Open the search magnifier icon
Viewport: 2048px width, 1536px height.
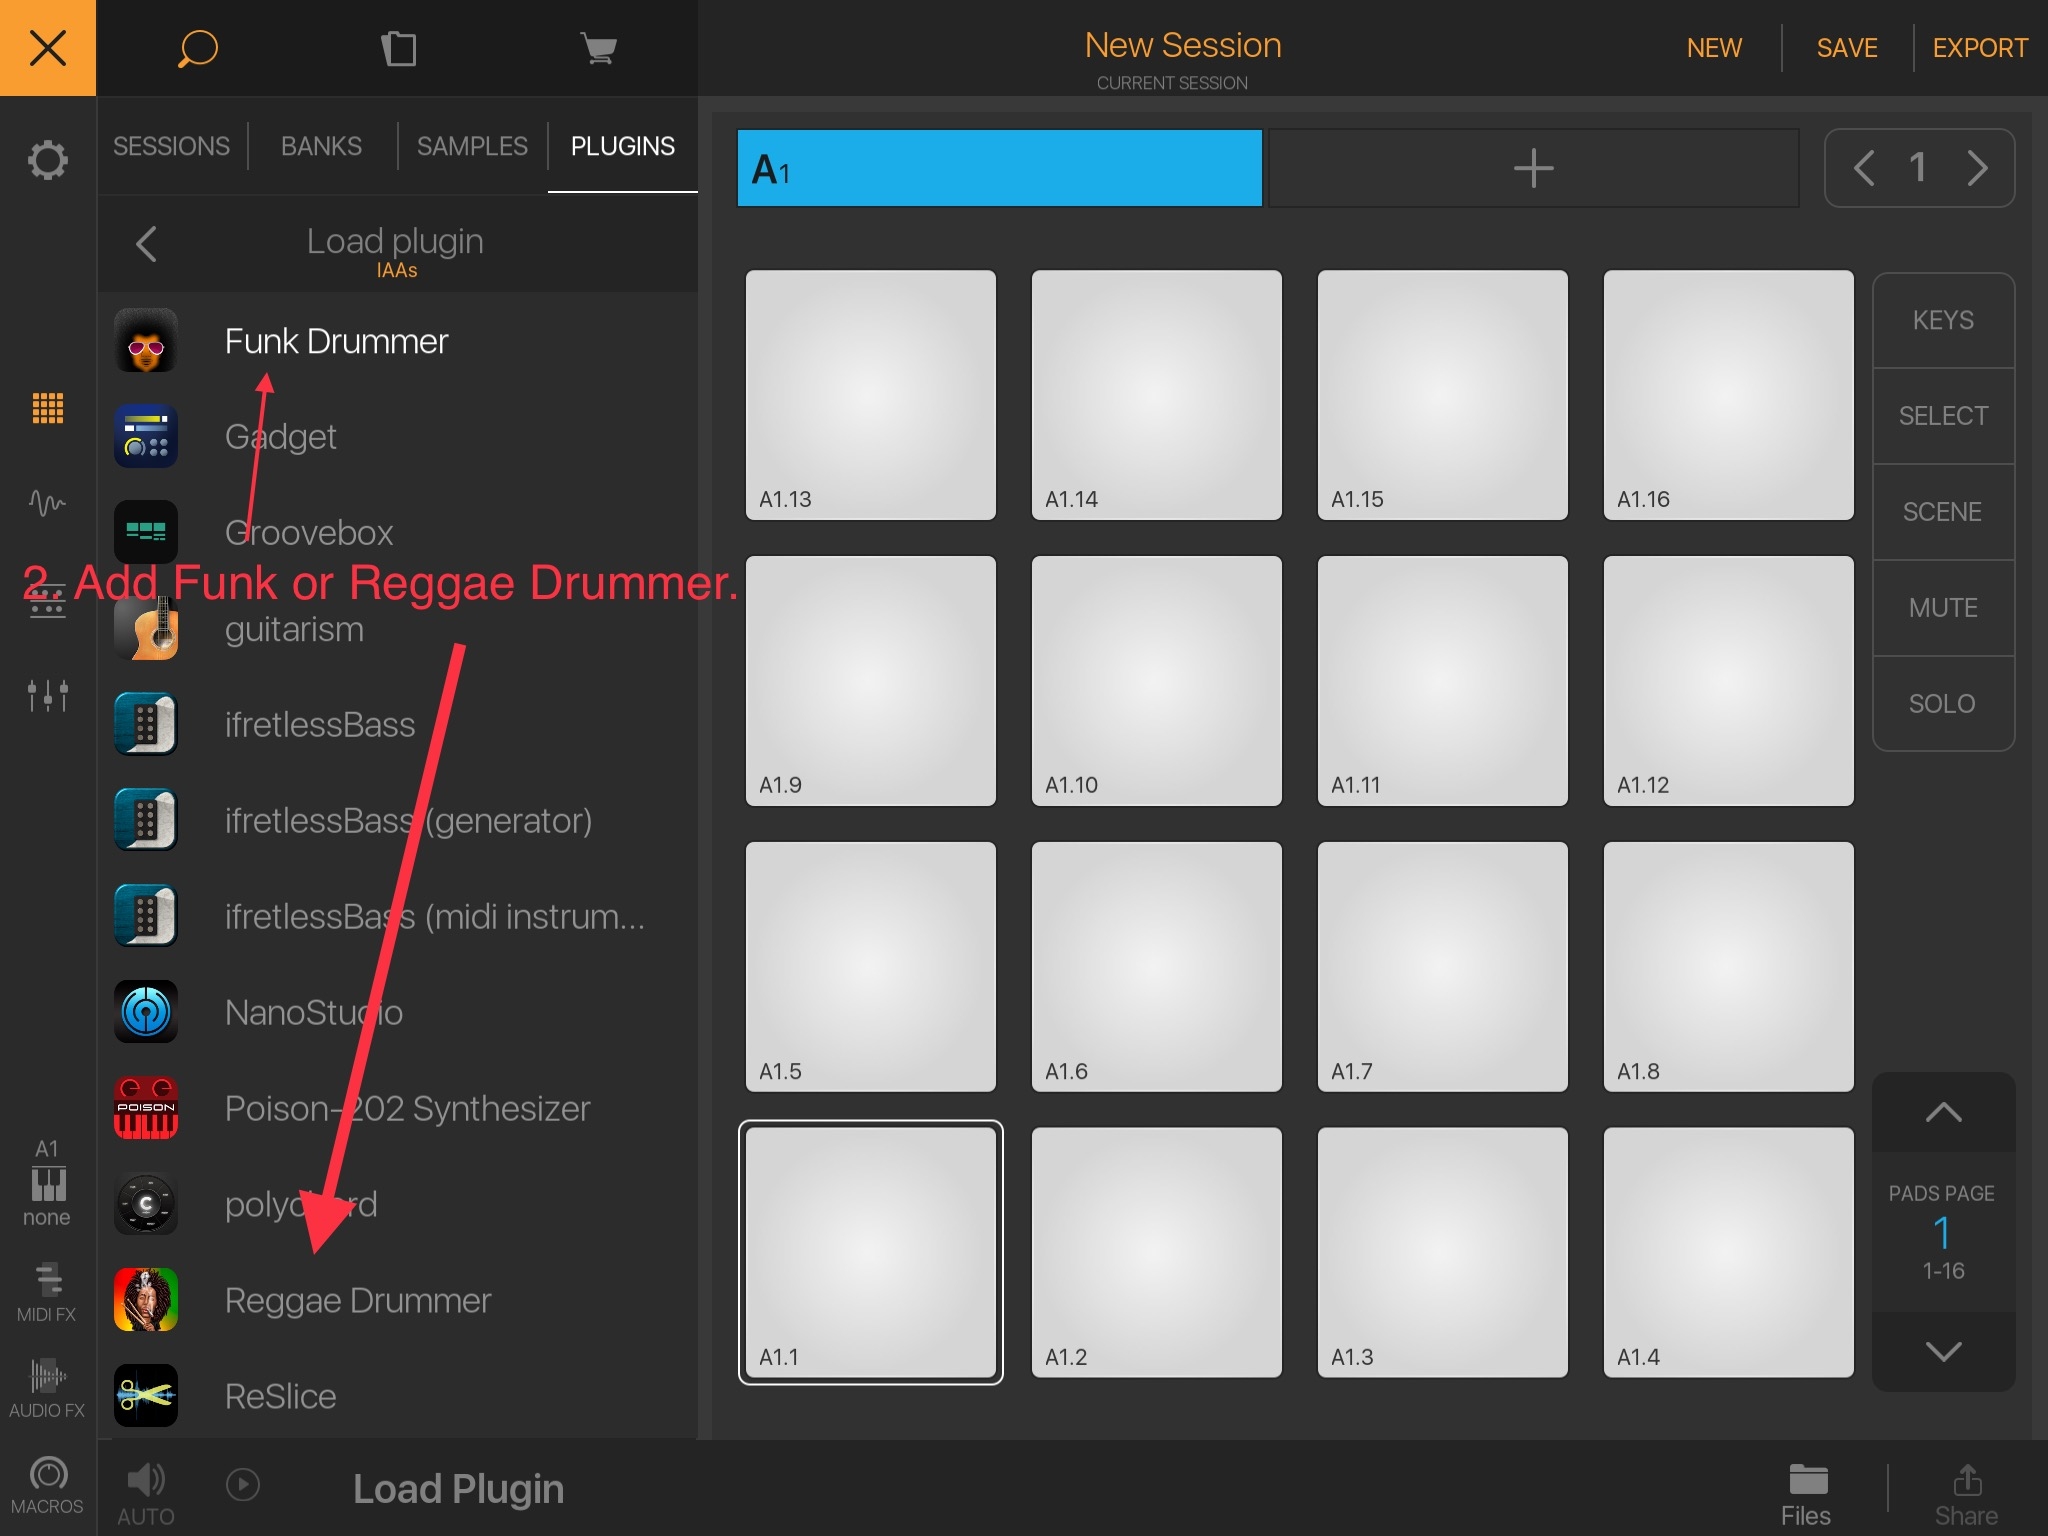click(x=197, y=48)
